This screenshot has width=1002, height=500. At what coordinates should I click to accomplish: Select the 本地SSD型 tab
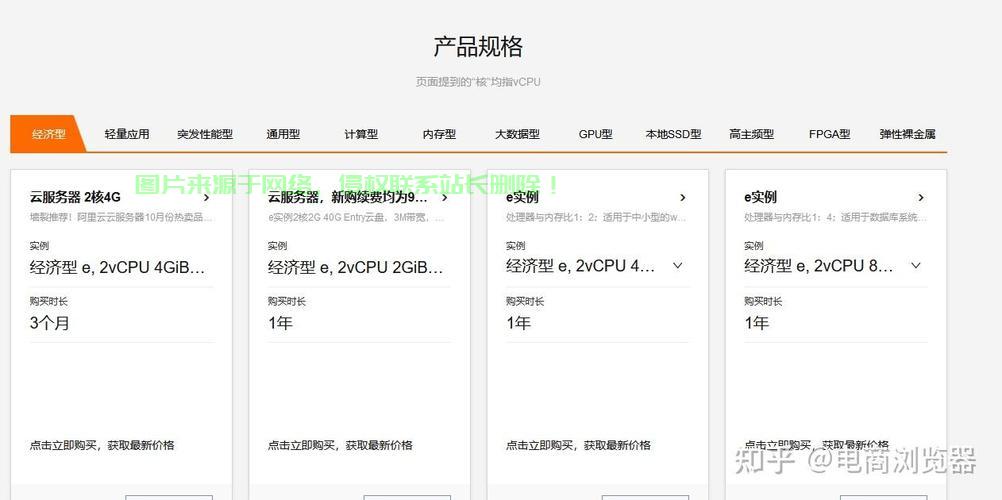pos(673,134)
